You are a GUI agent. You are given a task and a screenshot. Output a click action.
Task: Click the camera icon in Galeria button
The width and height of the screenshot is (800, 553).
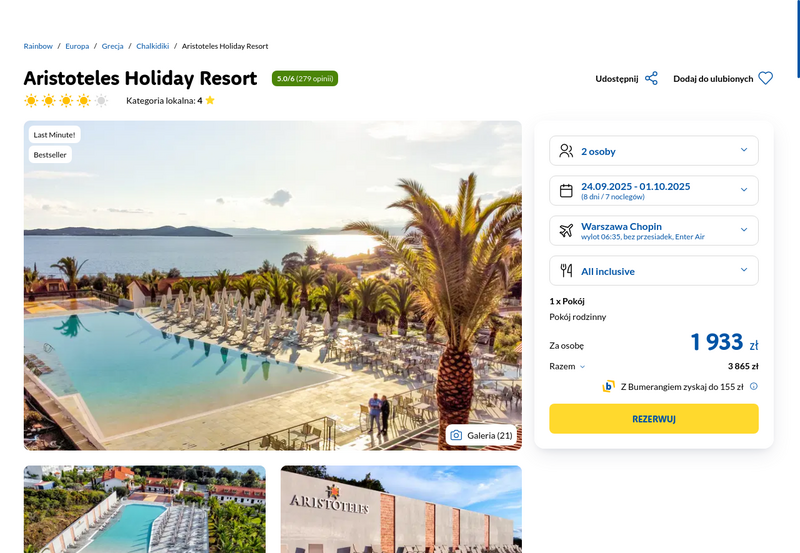(456, 436)
